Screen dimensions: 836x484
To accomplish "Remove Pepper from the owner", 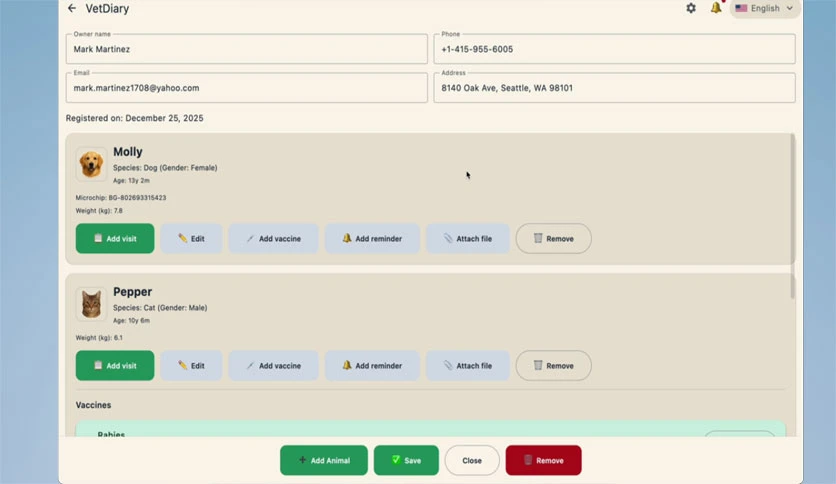I will (x=553, y=366).
